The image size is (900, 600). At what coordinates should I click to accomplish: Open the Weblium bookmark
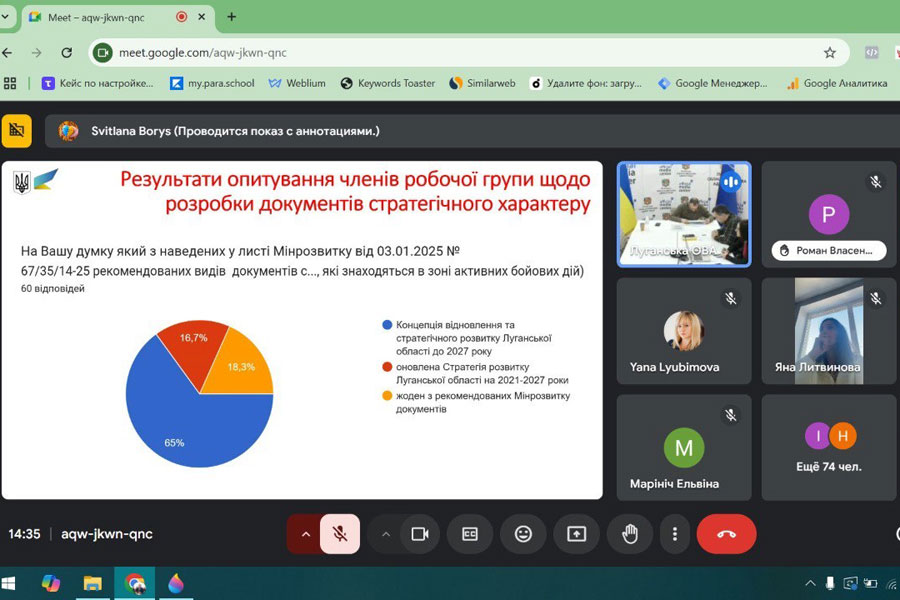297,83
